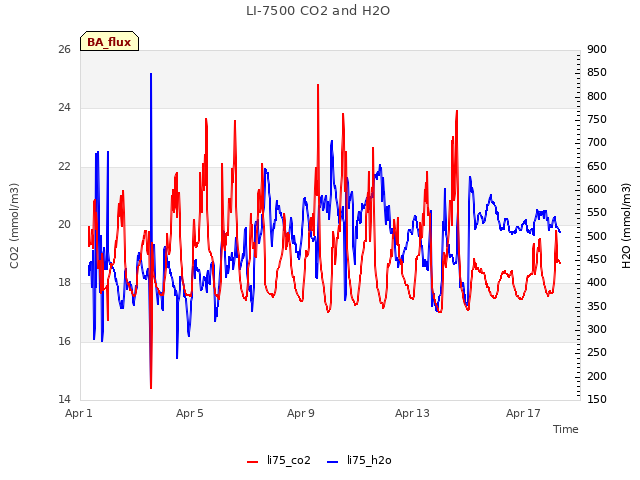The height and width of the screenshot is (480, 640).
Task: Click the chart title LI-7500 CO2 and H2O
Action: pyautogui.click(x=318, y=11)
